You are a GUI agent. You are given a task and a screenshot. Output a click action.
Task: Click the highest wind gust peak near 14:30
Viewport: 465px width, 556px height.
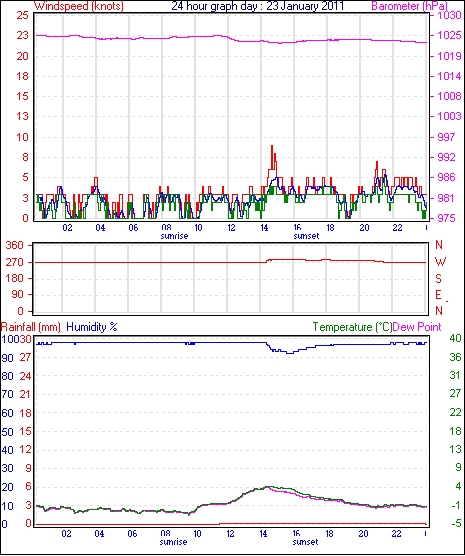(272, 146)
